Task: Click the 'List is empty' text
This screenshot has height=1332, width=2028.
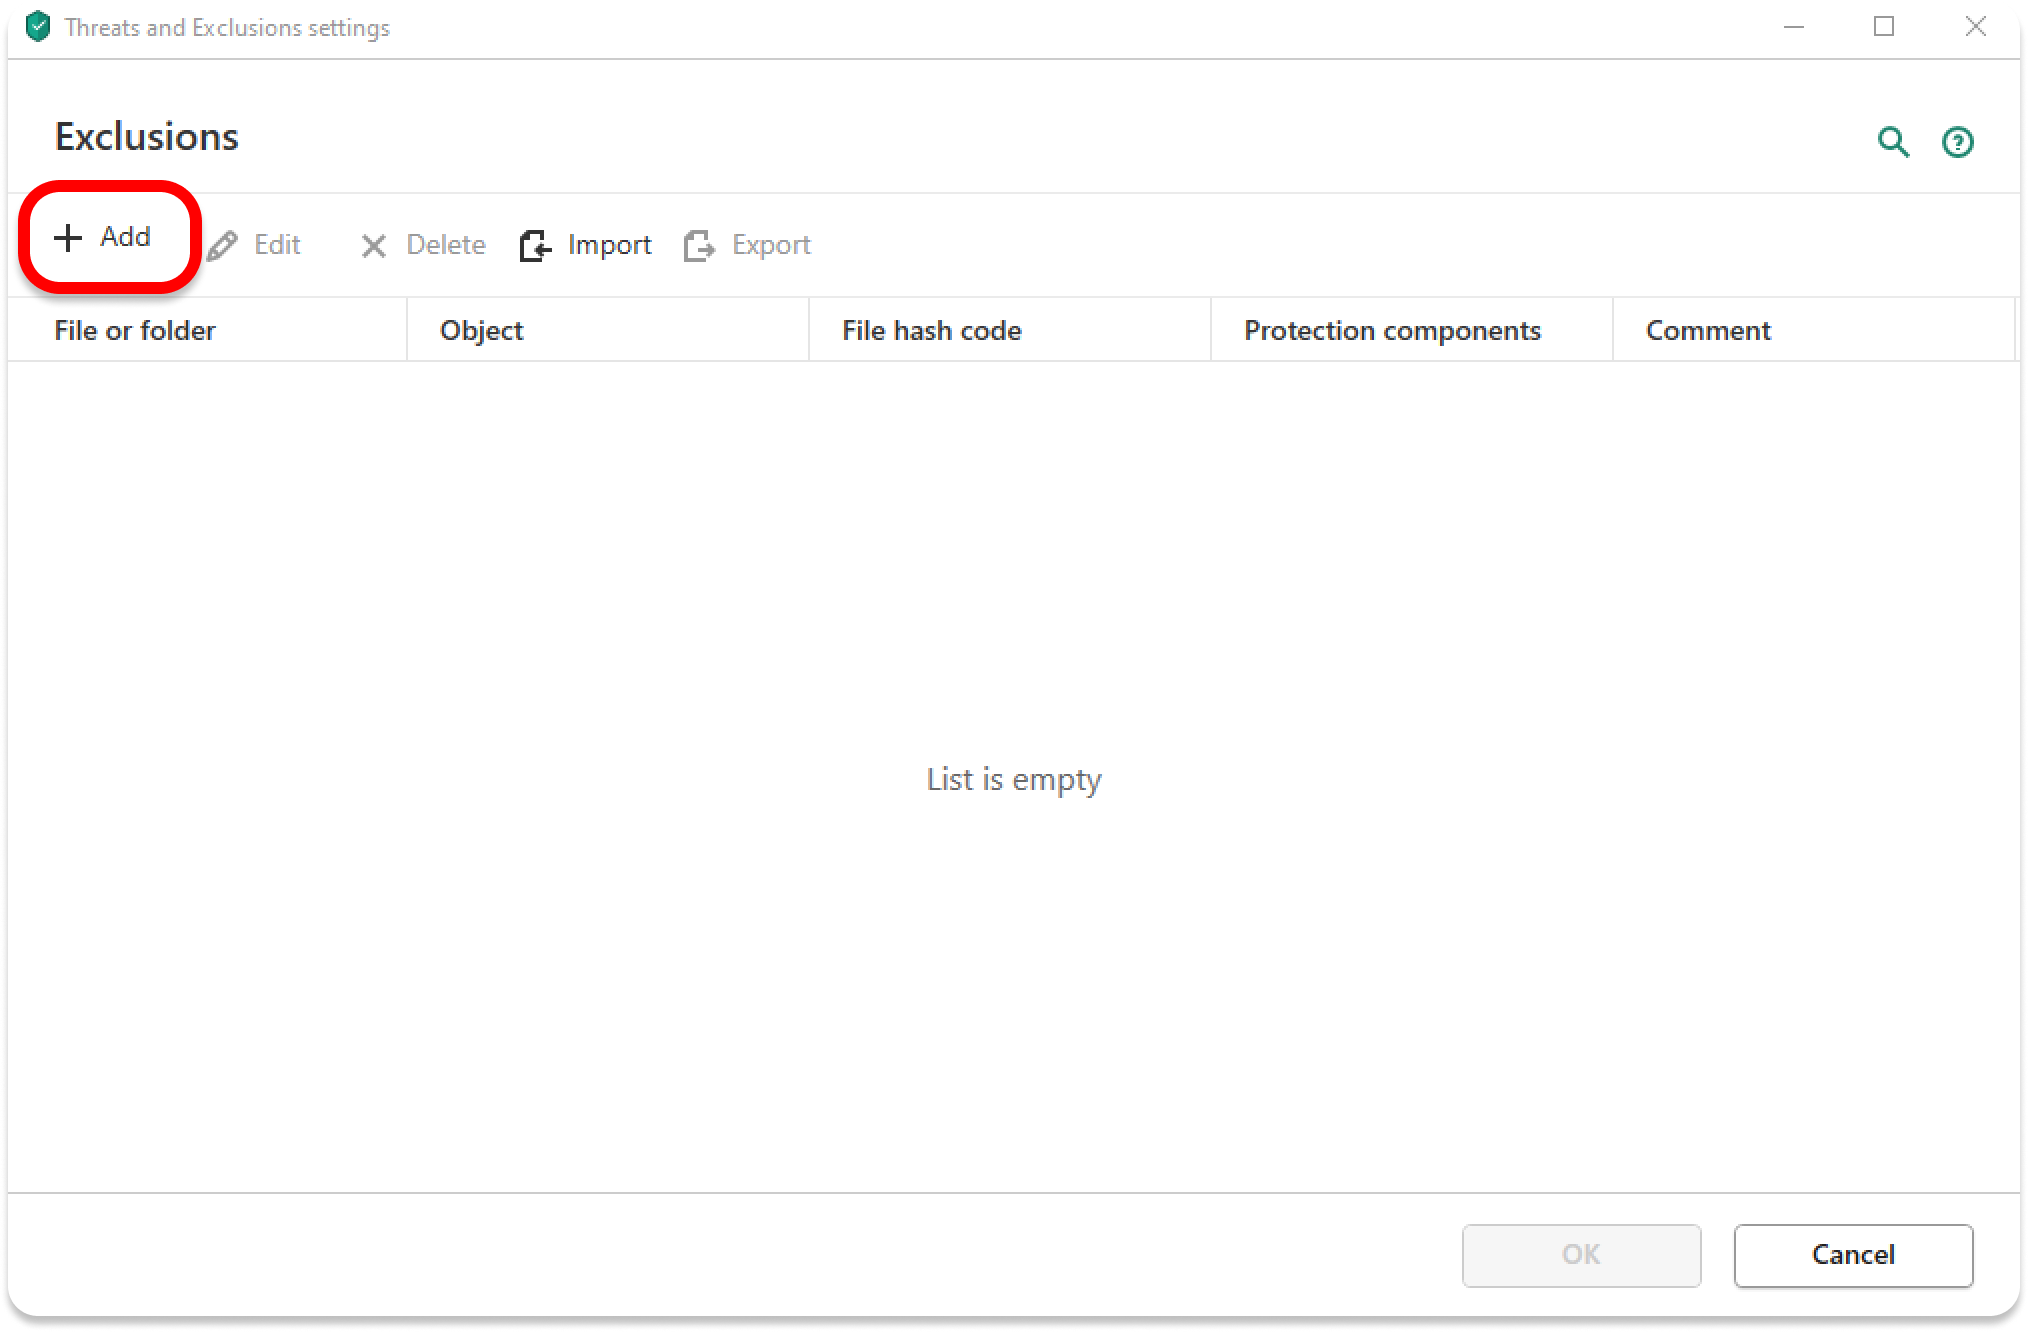Action: point(1014,779)
